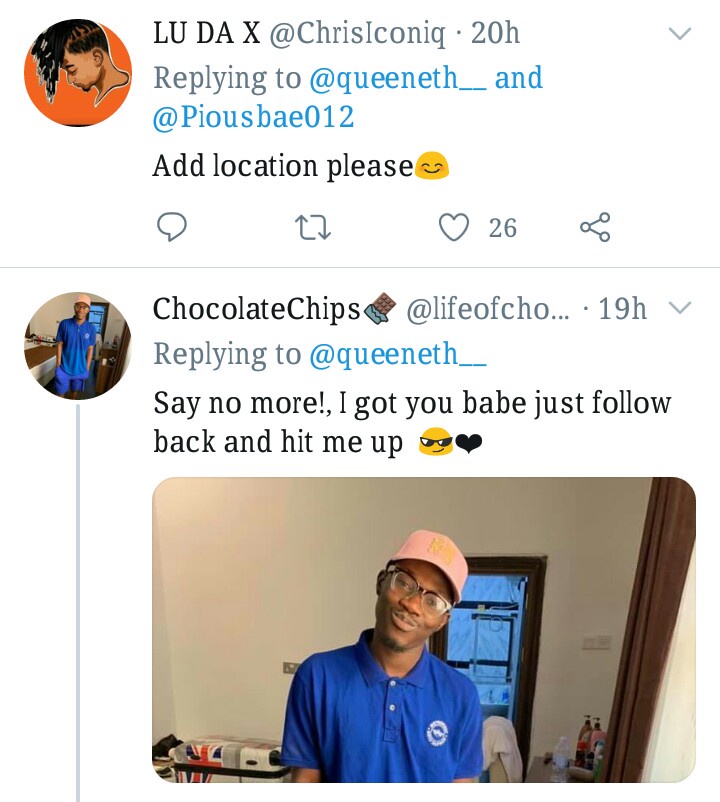This screenshot has height=802, width=720.
Task: Expand options chevron on LU DA X's tweet
Action: coord(680,35)
